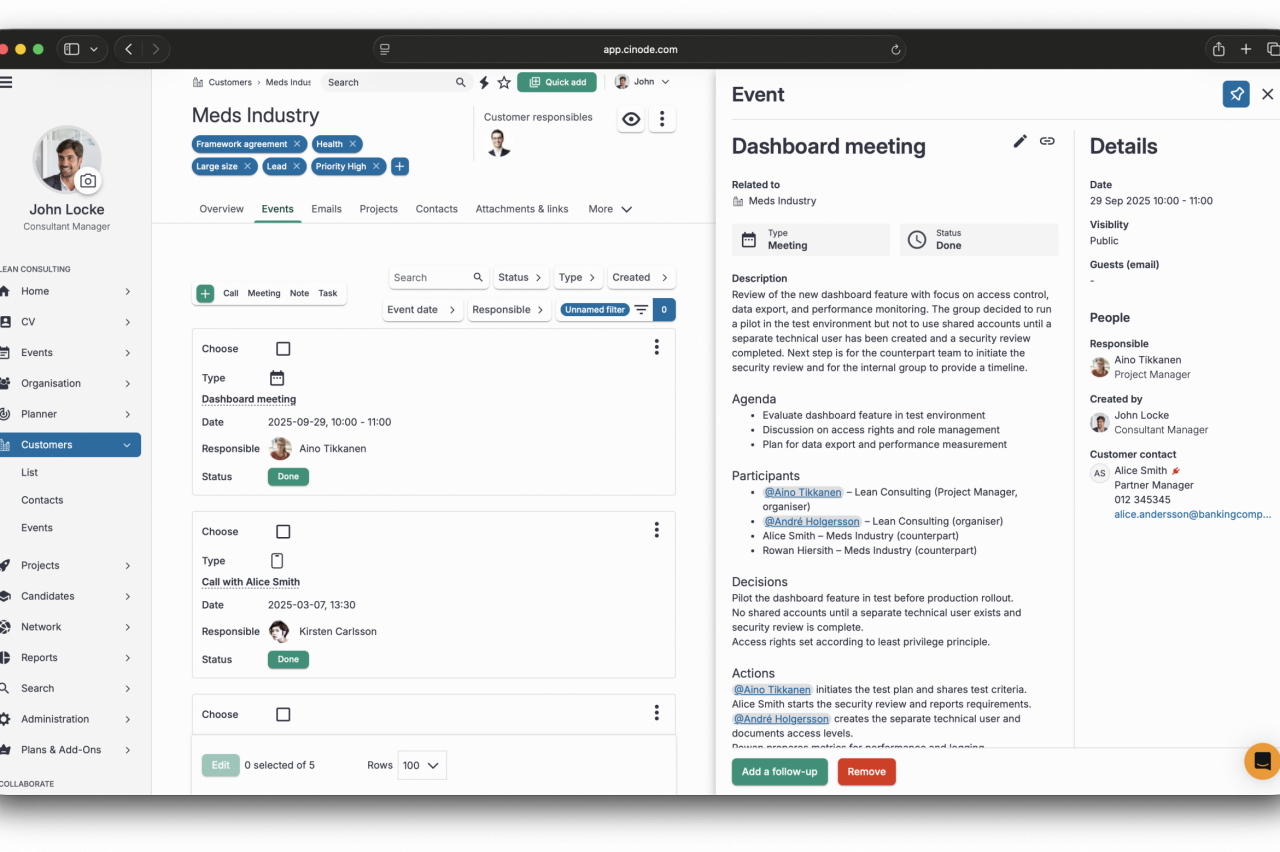Switch to the Projects tab
This screenshot has width=1280, height=852.
click(378, 209)
